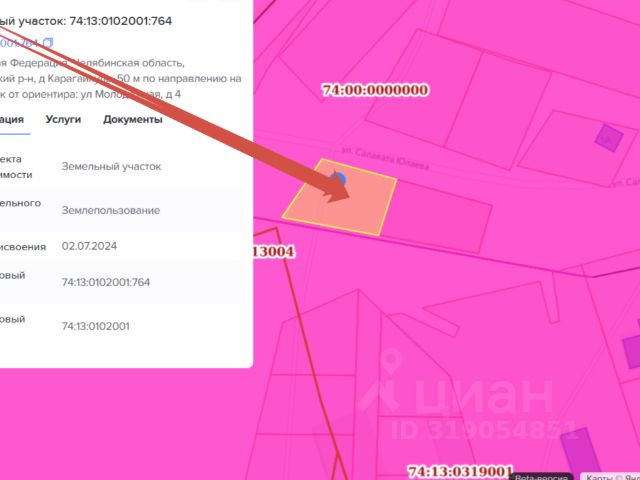Click the Beta-версия badge
This screenshot has height=480, width=640.
[x=541, y=476]
